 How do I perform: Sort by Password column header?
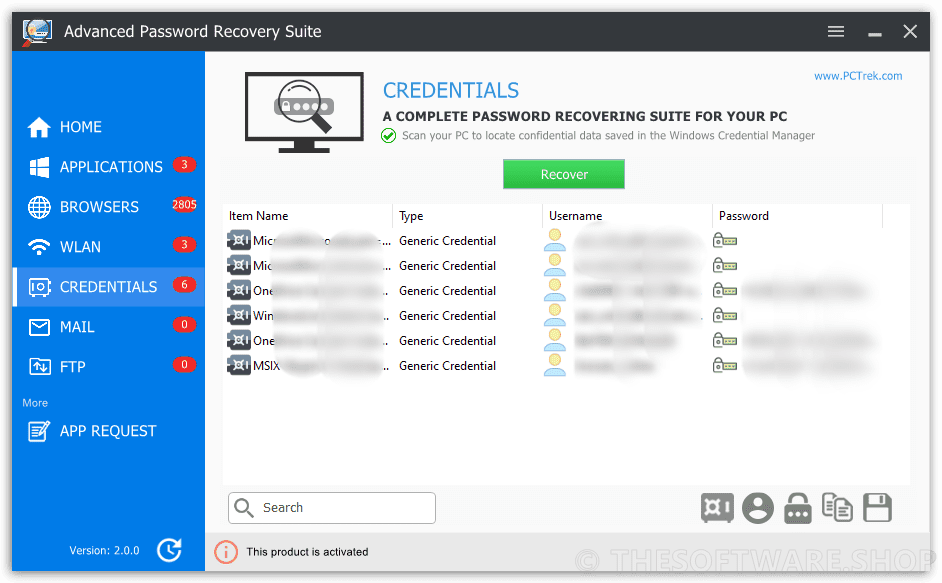(797, 216)
